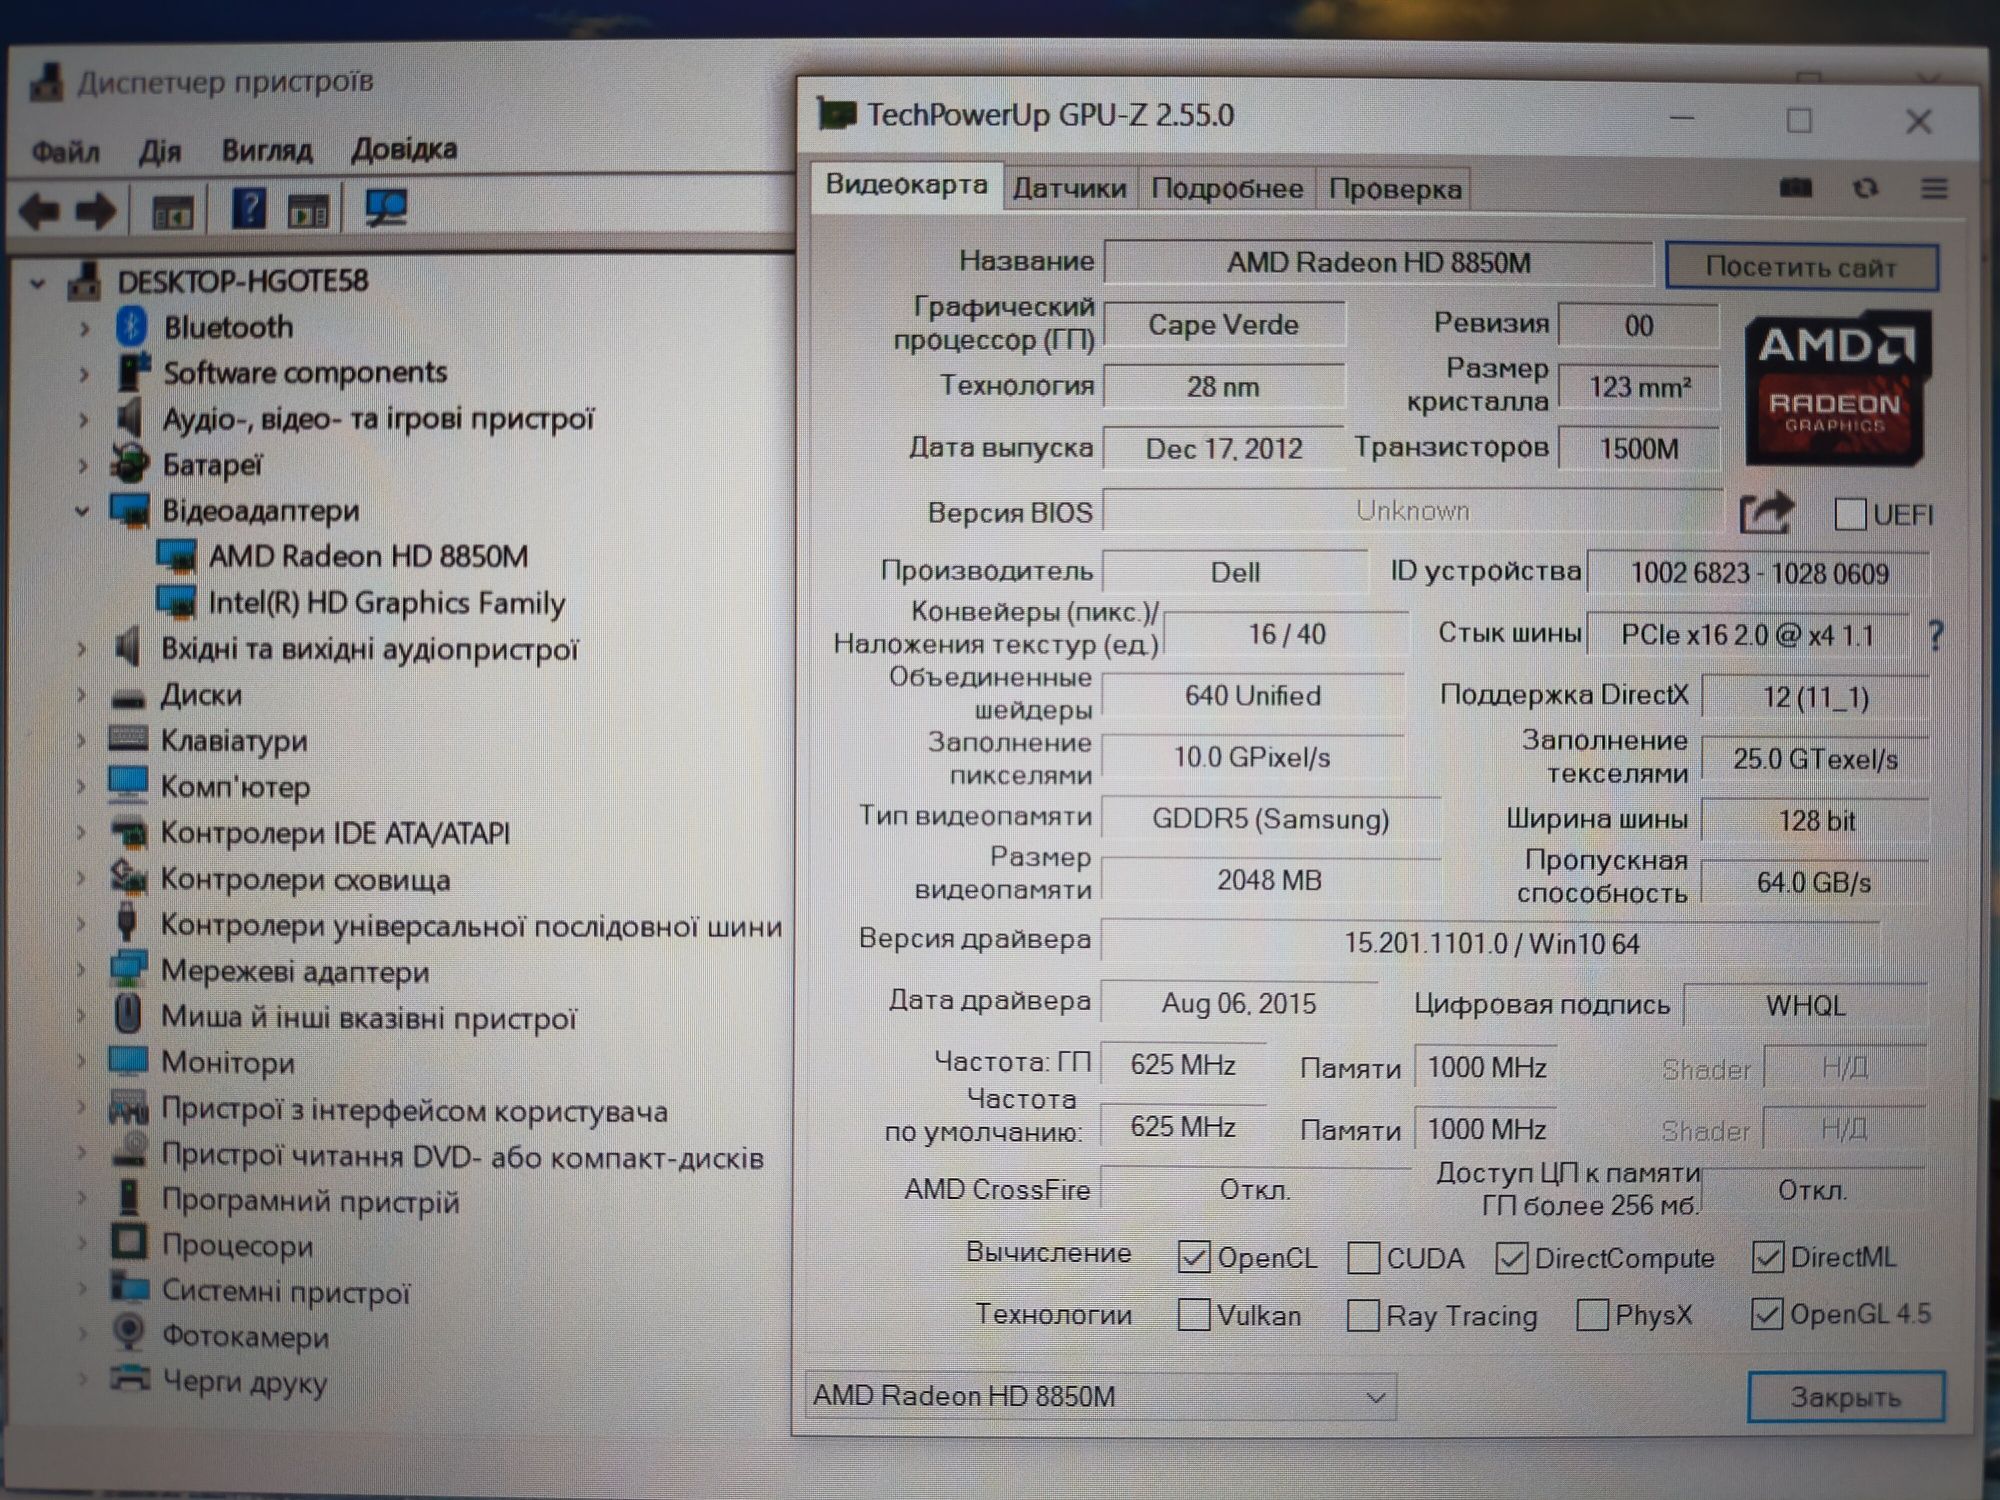Select Миша й інші вказівні пристрої icon
This screenshot has height=1500, width=2000.
(x=127, y=1015)
